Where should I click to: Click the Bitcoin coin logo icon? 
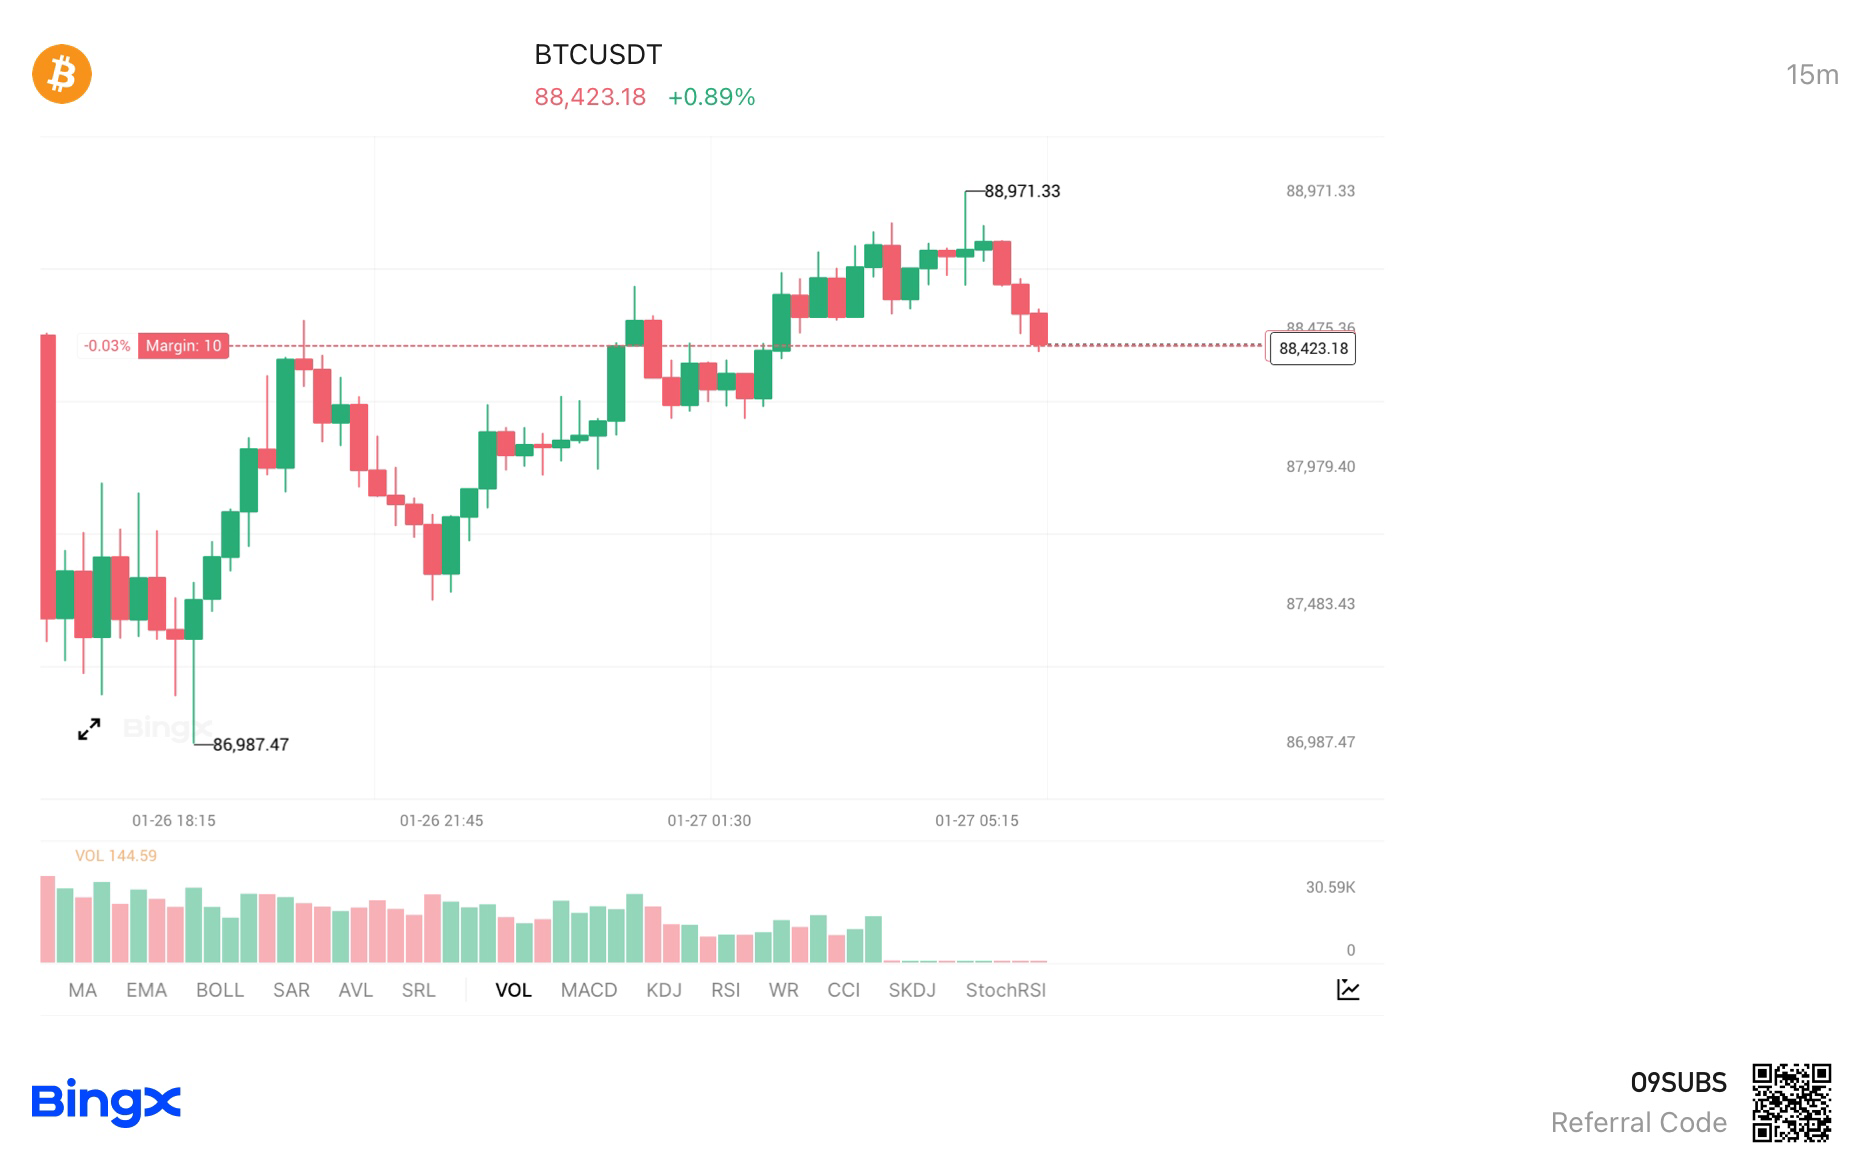click(x=62, y=74)
